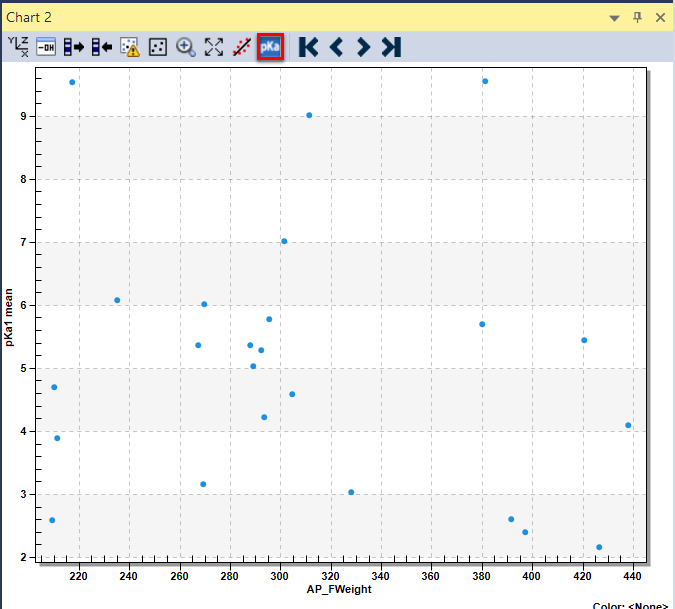Screen dimensions: 675x609
Task: Click the y-axis tick label 9
Action: click(23, 116)
